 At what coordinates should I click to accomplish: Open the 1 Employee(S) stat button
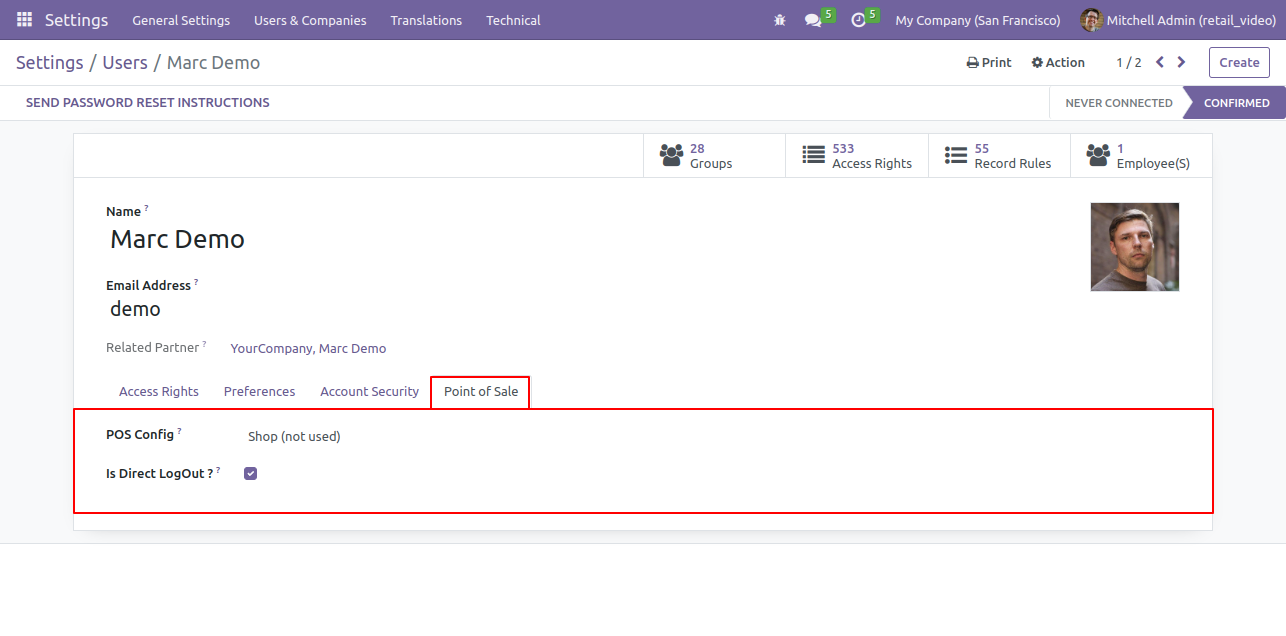[x=1141, y=156]
